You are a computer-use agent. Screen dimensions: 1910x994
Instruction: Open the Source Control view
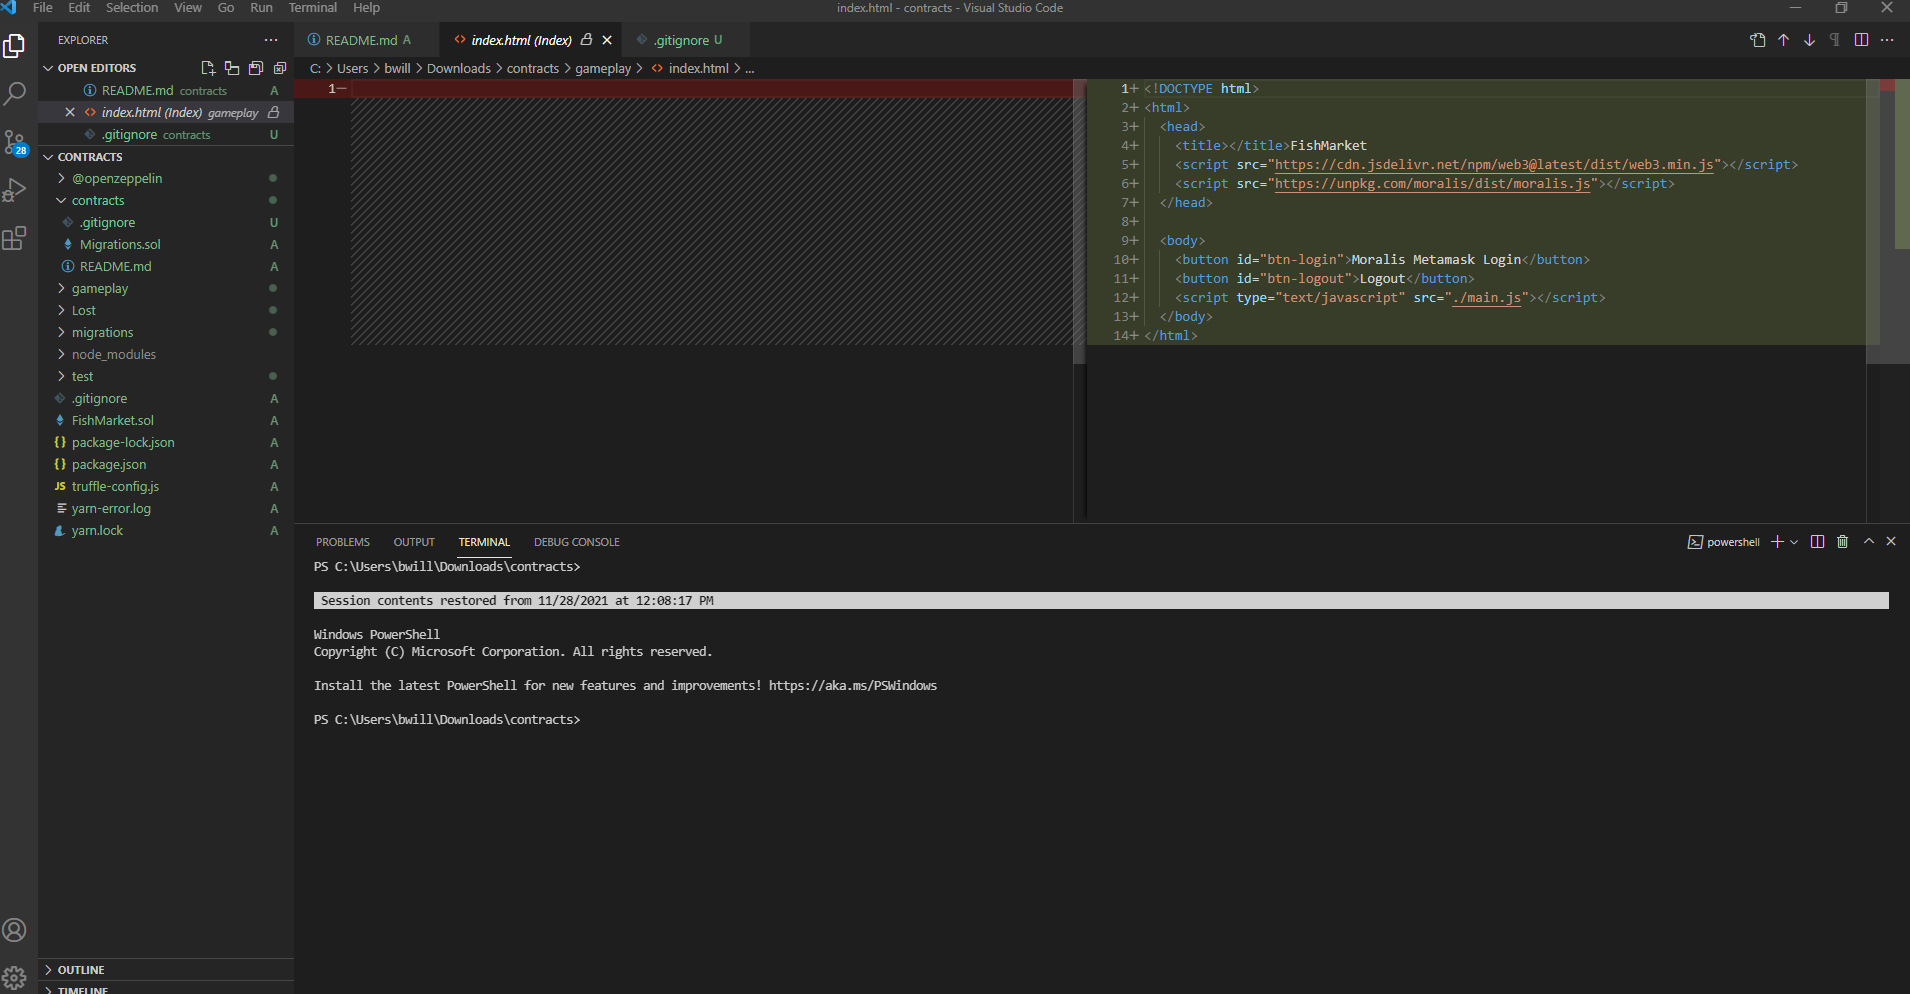(x=15, y=142)
